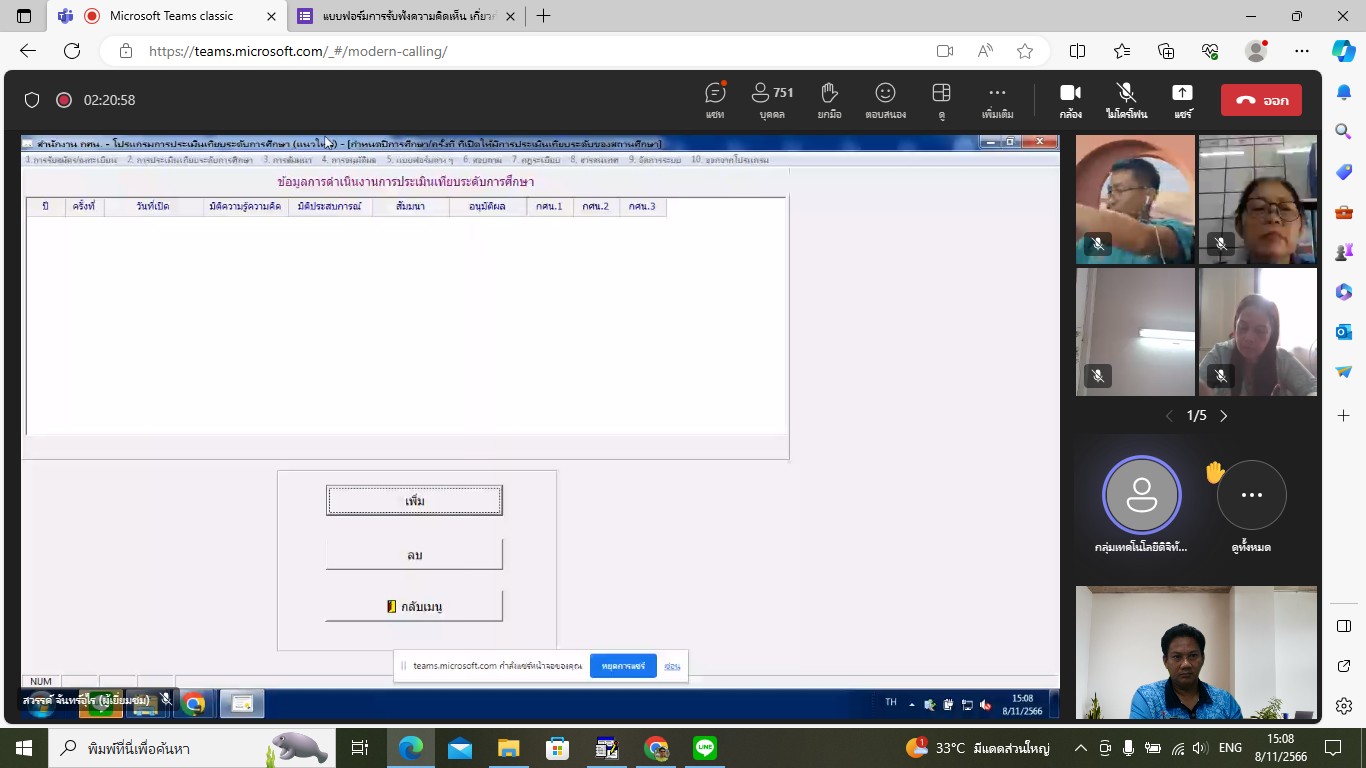This screenshot has width=1366, height=768.
Task: Open view all participants ellipsis bubble
Action: pyautogui.click(x=1251, y=495)
